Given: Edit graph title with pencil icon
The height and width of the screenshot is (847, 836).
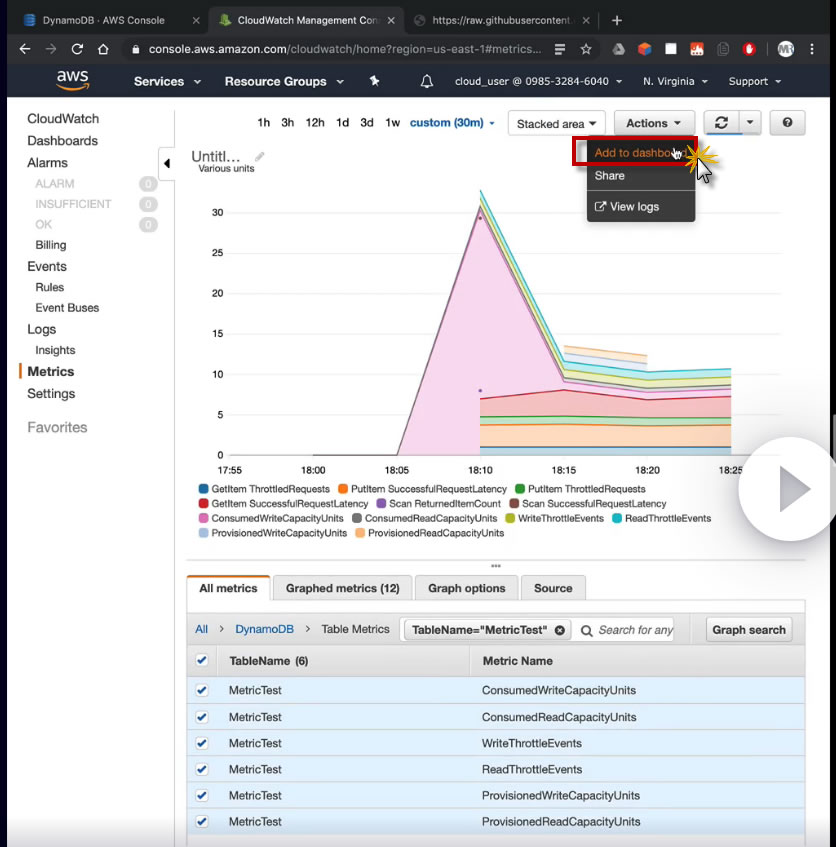Looking at the screenshot, I should (260, 156).
